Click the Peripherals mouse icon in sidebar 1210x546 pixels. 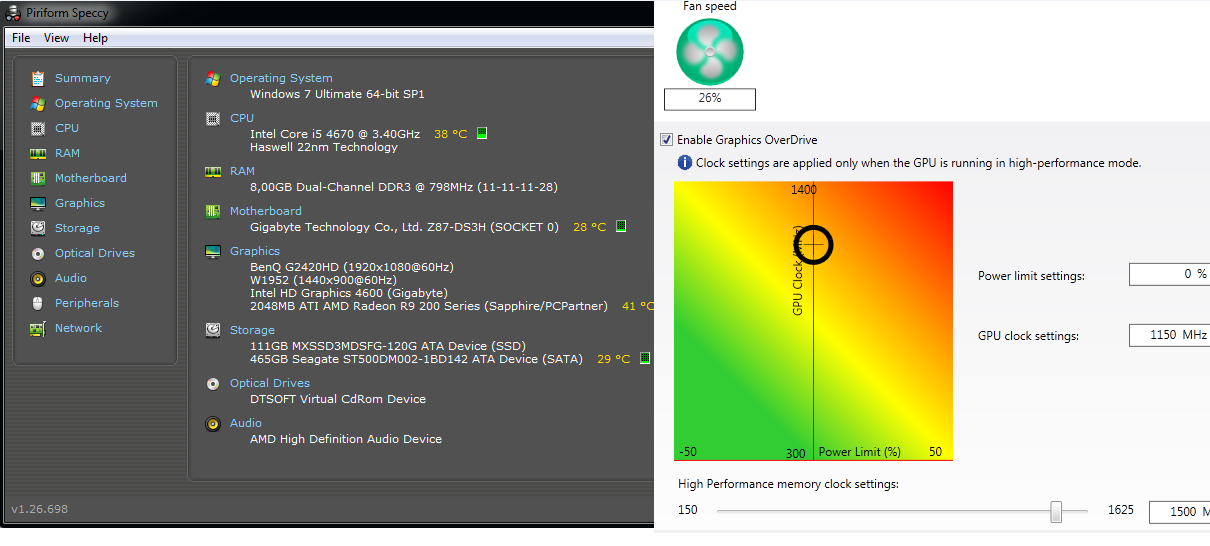pyautogui.click(x=38, y=303)
